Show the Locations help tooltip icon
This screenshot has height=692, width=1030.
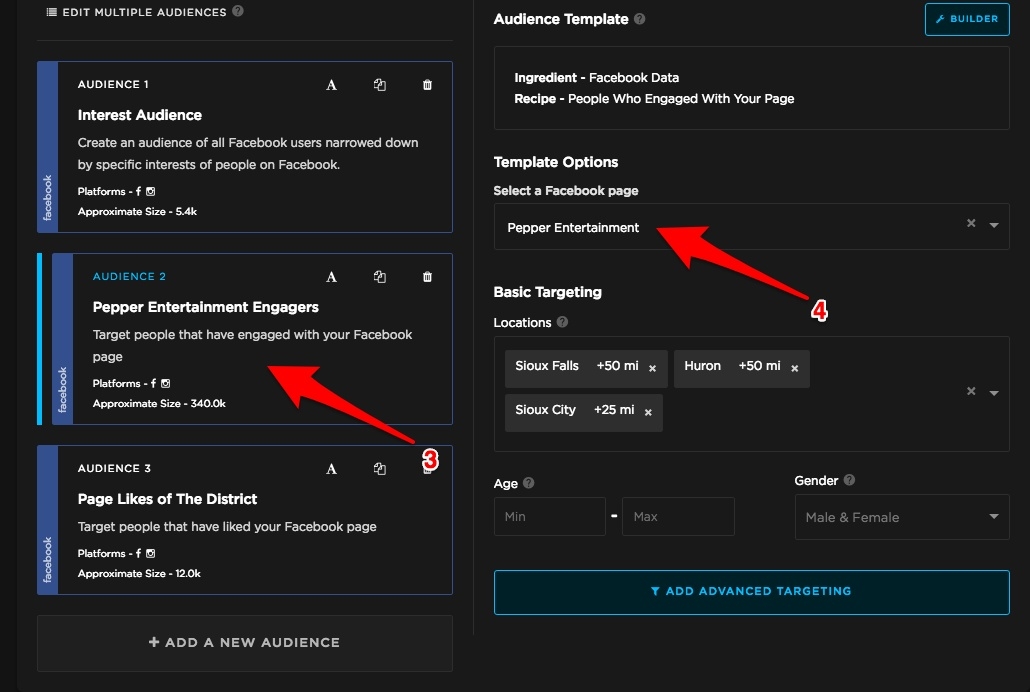(x=562, y=322)
